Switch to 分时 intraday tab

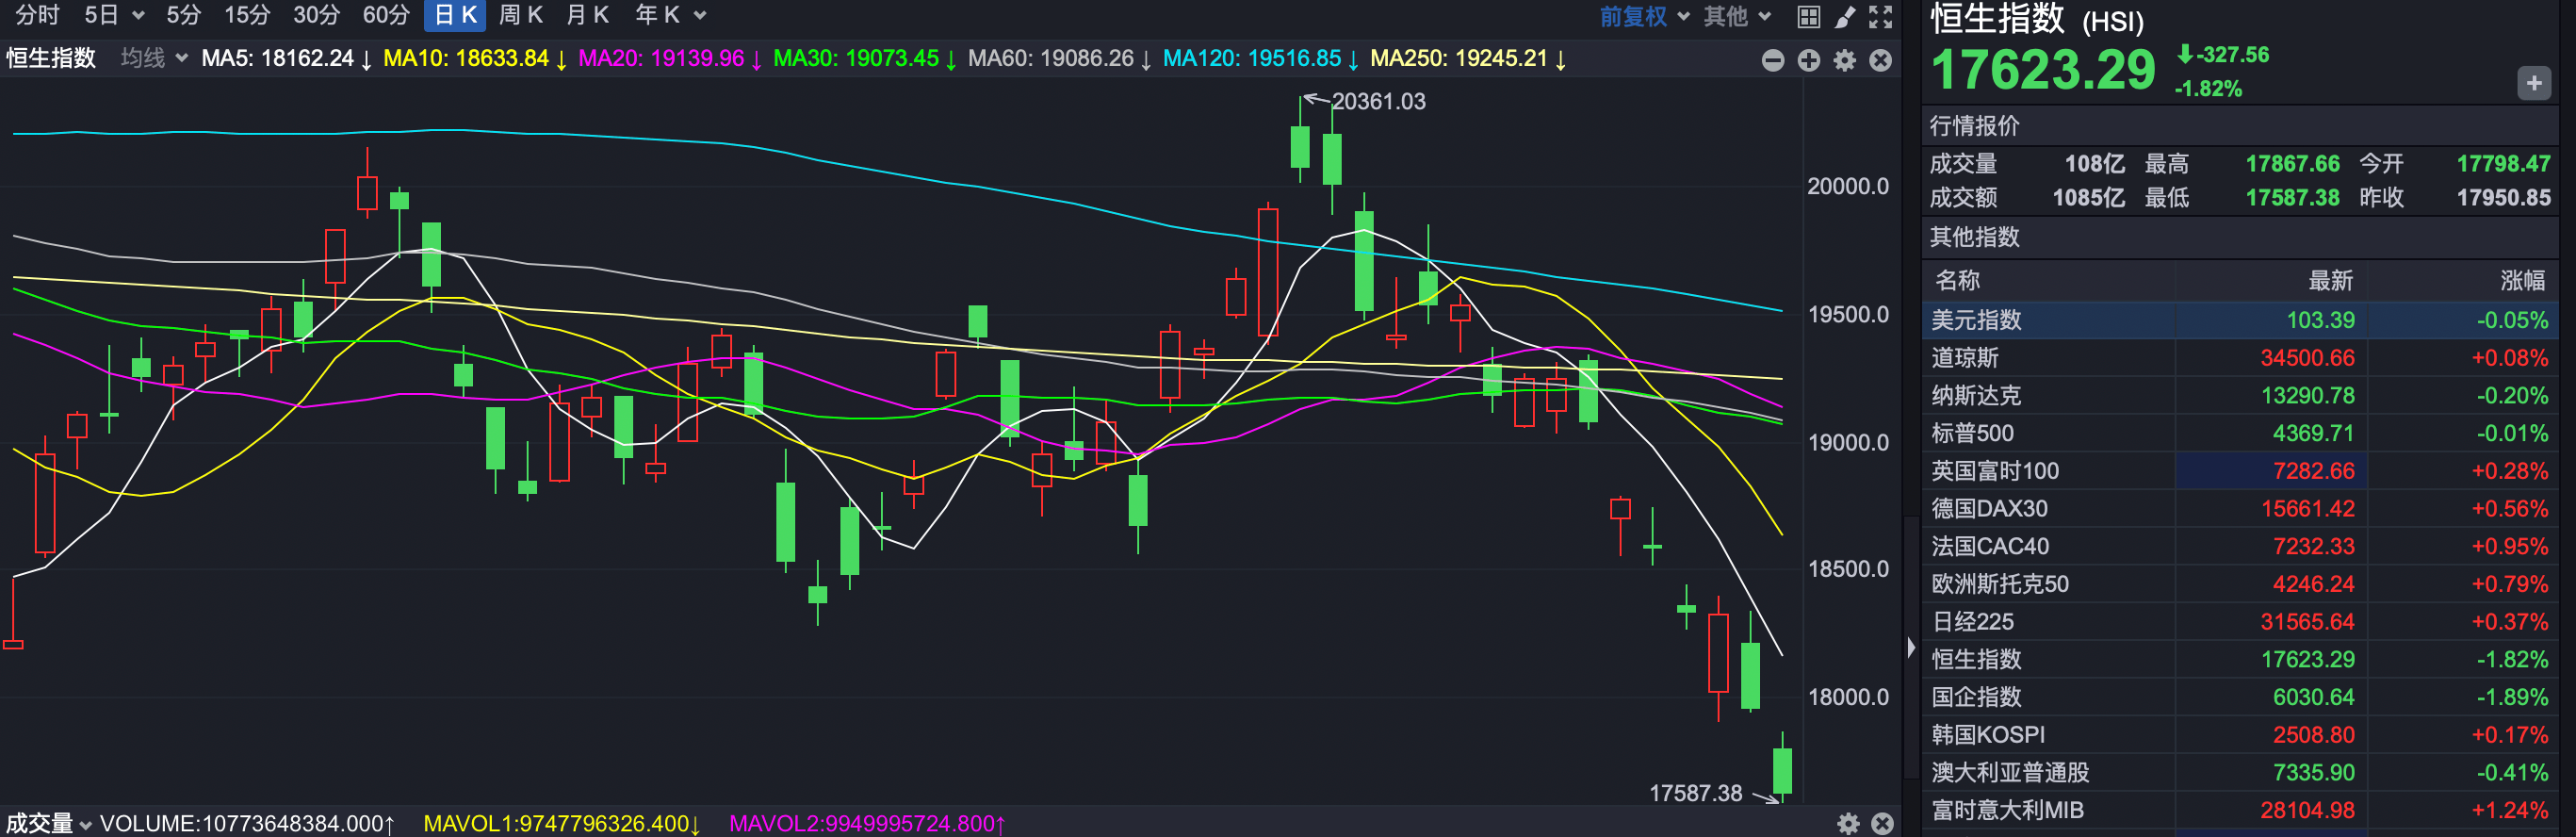click(37, 15)
